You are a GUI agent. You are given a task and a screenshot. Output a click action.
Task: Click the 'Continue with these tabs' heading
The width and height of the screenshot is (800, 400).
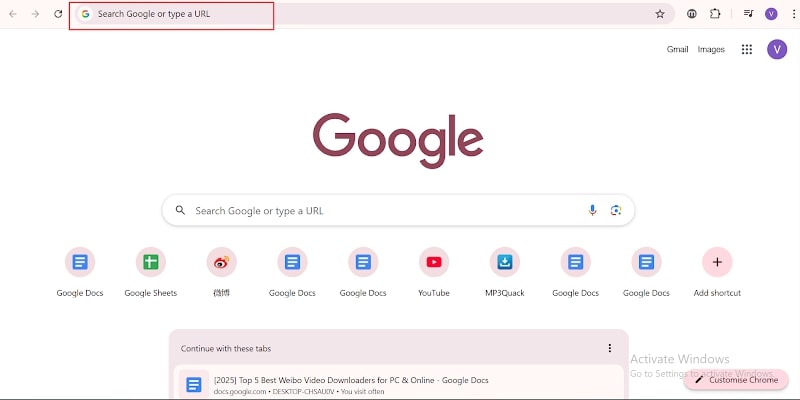pyautogui.click(x=226, y=348)
